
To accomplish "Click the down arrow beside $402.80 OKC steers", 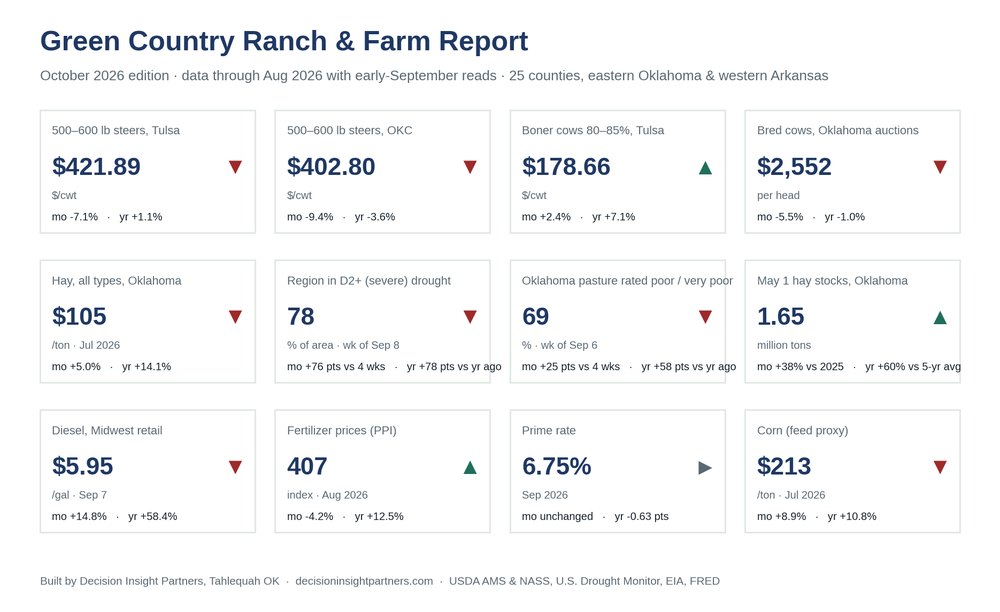I will (470, 167).
